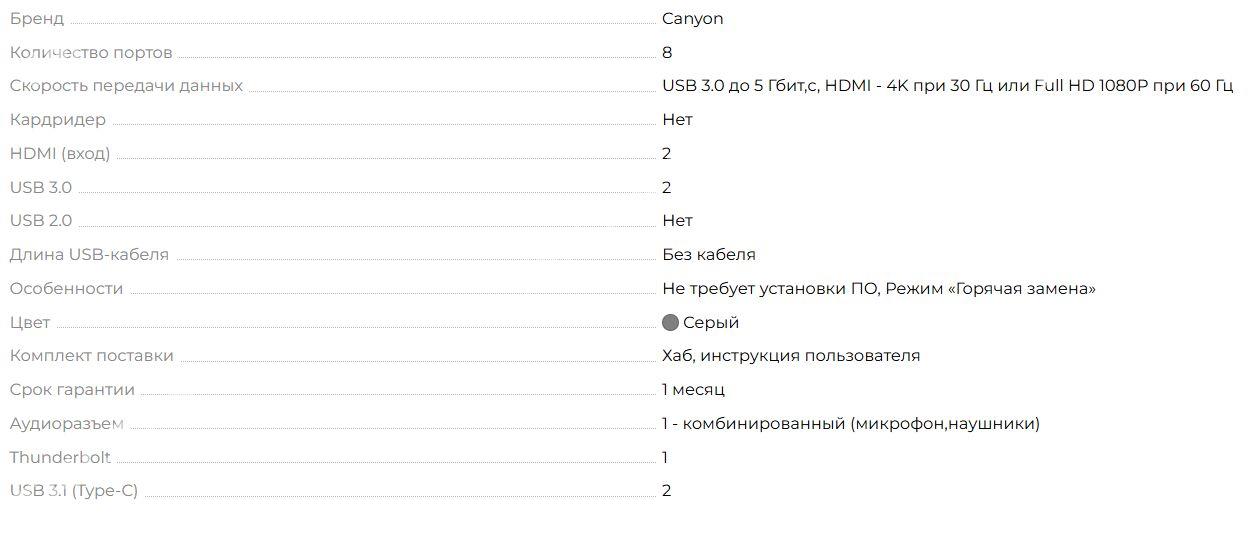Click the USB 3.1 (Type-C) label
This screenshot has height=539, width=1251.
[x=74, y=491]
